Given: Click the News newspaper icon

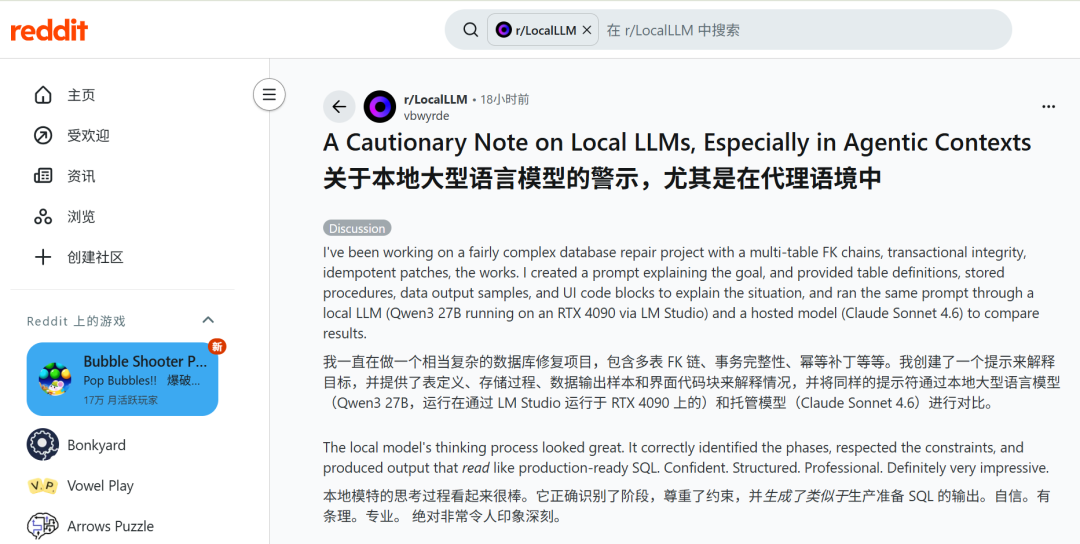Looking at the screenshot, I should pos(43,176).
